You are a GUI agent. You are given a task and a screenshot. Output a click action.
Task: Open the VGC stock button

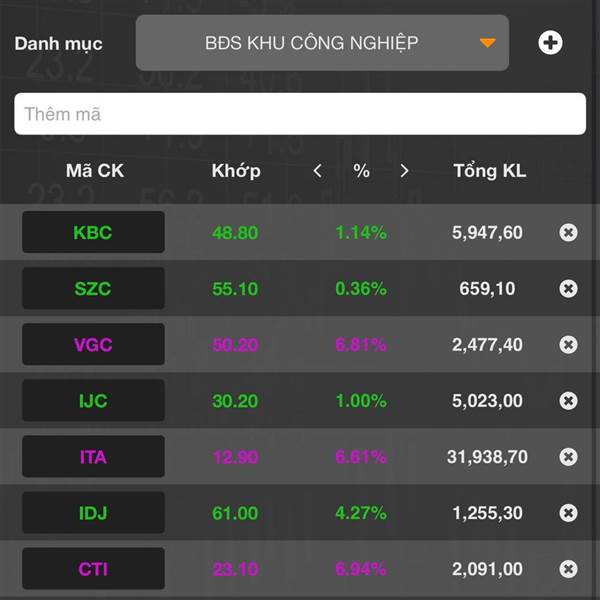point(93,345)
